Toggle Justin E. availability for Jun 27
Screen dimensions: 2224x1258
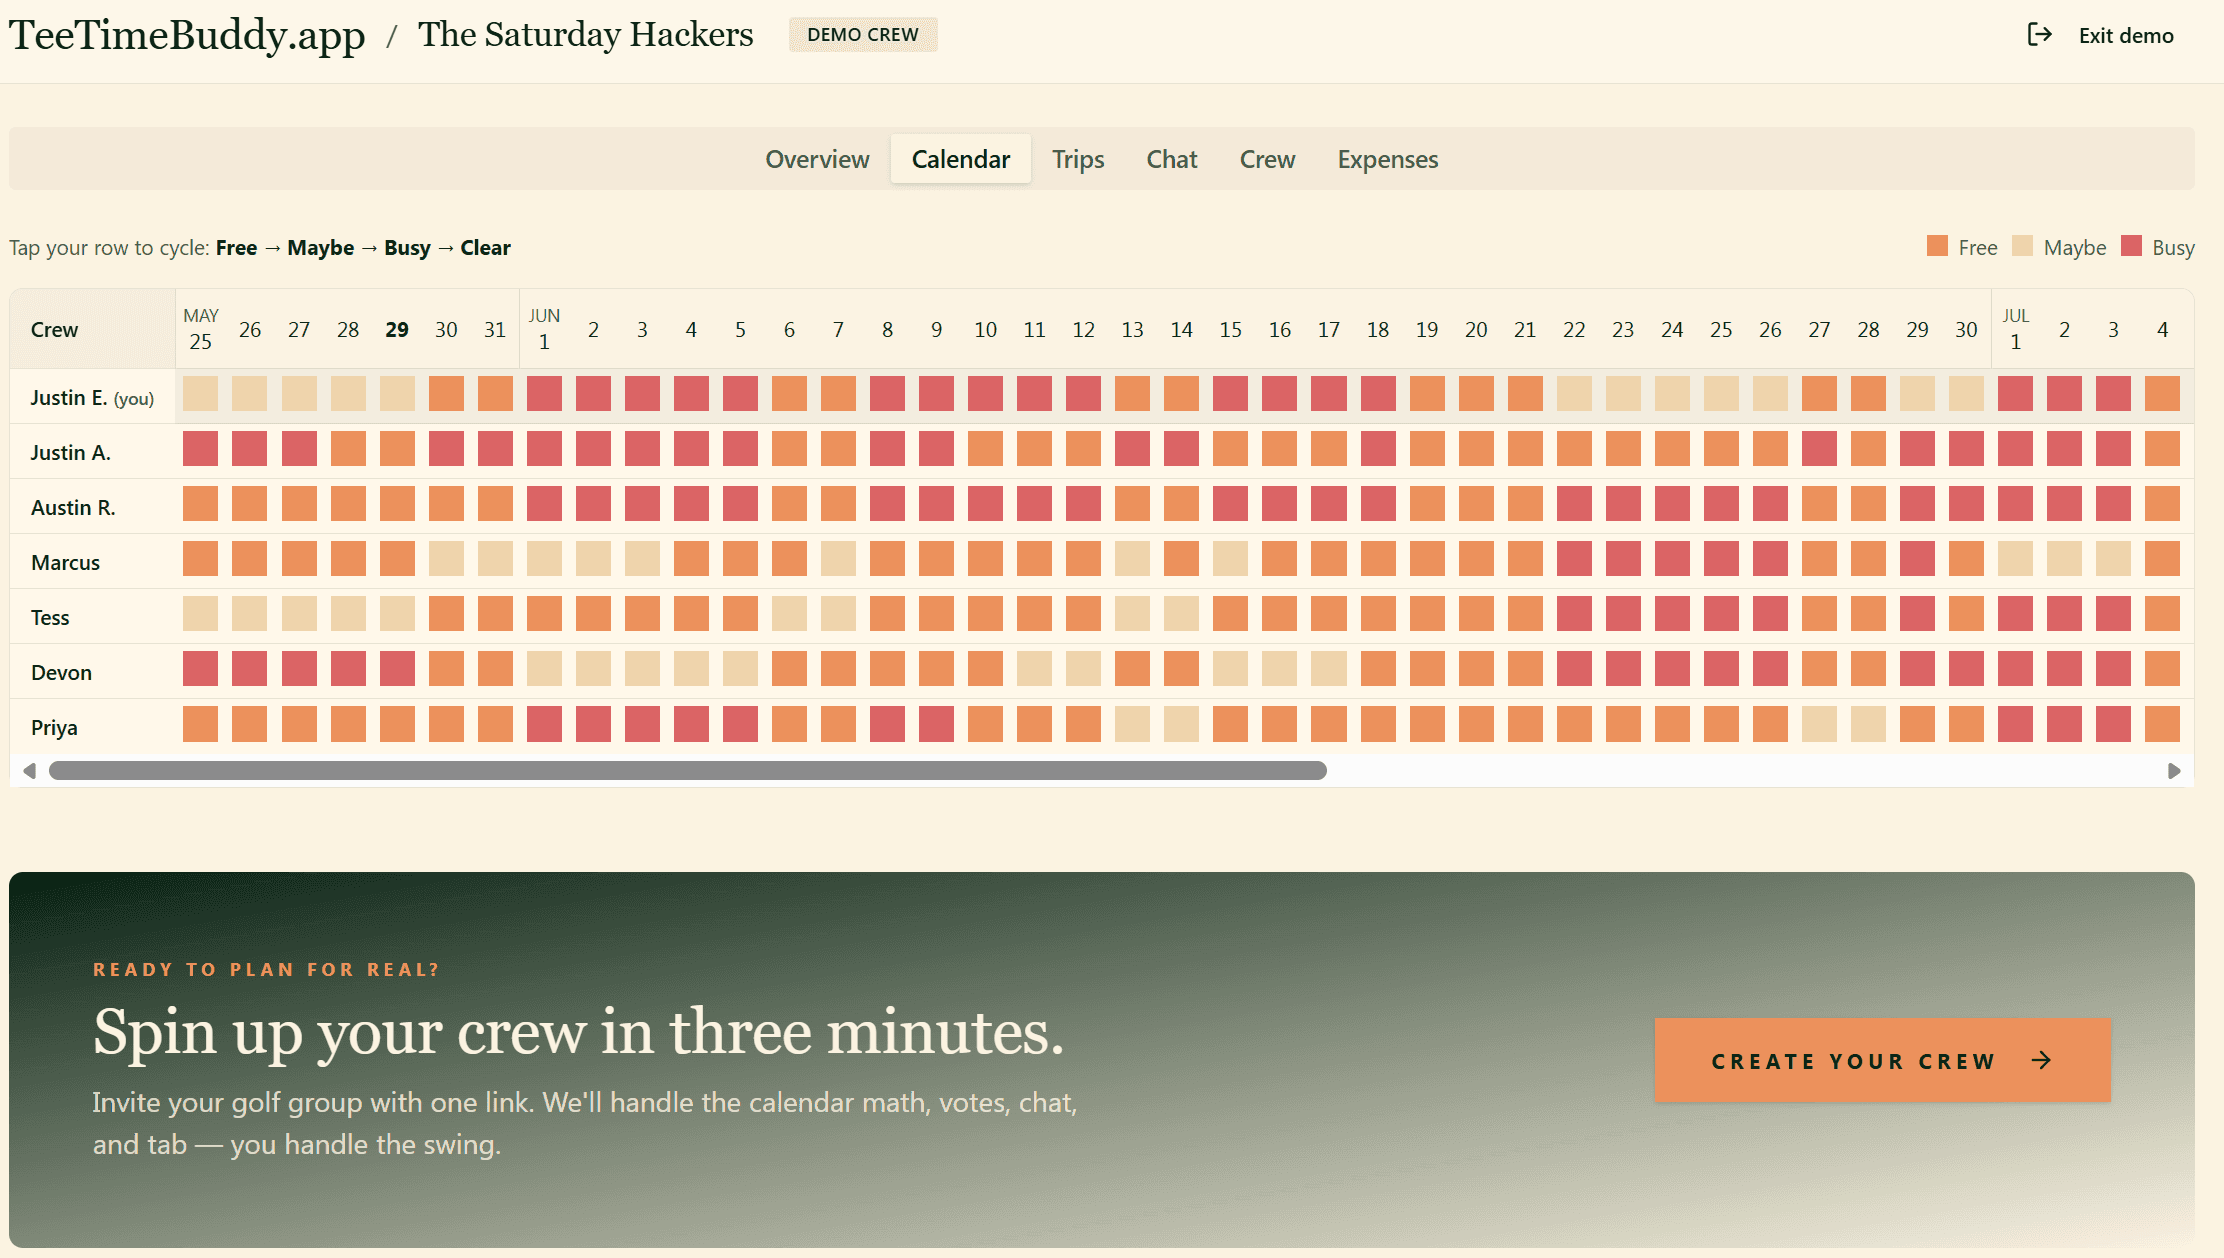coord(1819,394)
